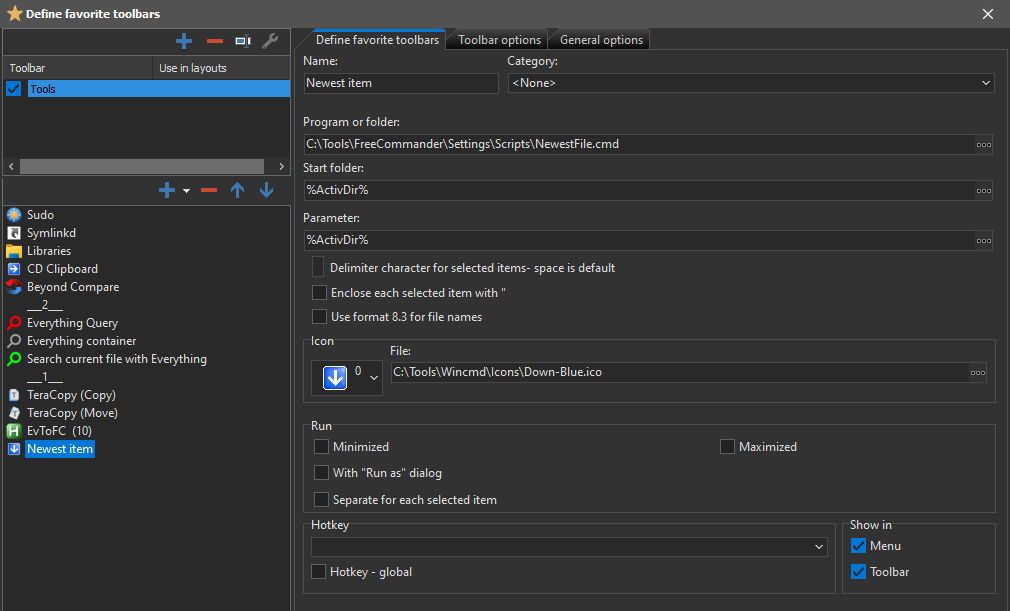Open the icon index dropdown arrow
1010x611 pixels.
click(374, 377)
